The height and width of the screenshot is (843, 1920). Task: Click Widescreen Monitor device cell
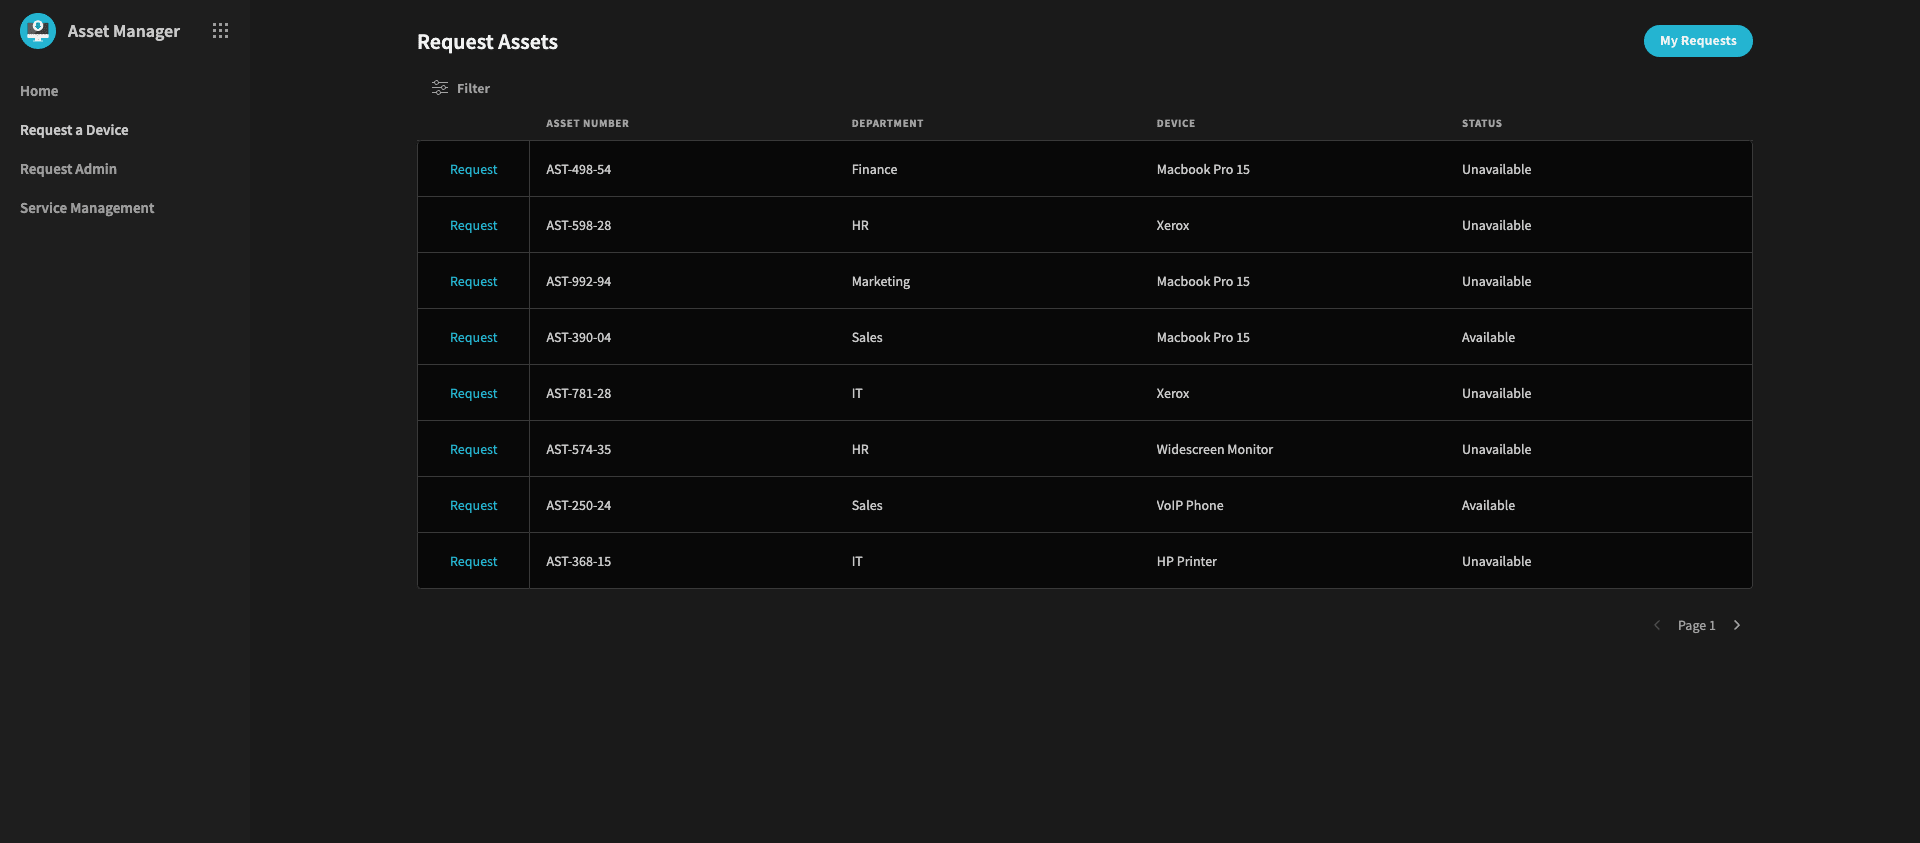tap(1215, 449)
